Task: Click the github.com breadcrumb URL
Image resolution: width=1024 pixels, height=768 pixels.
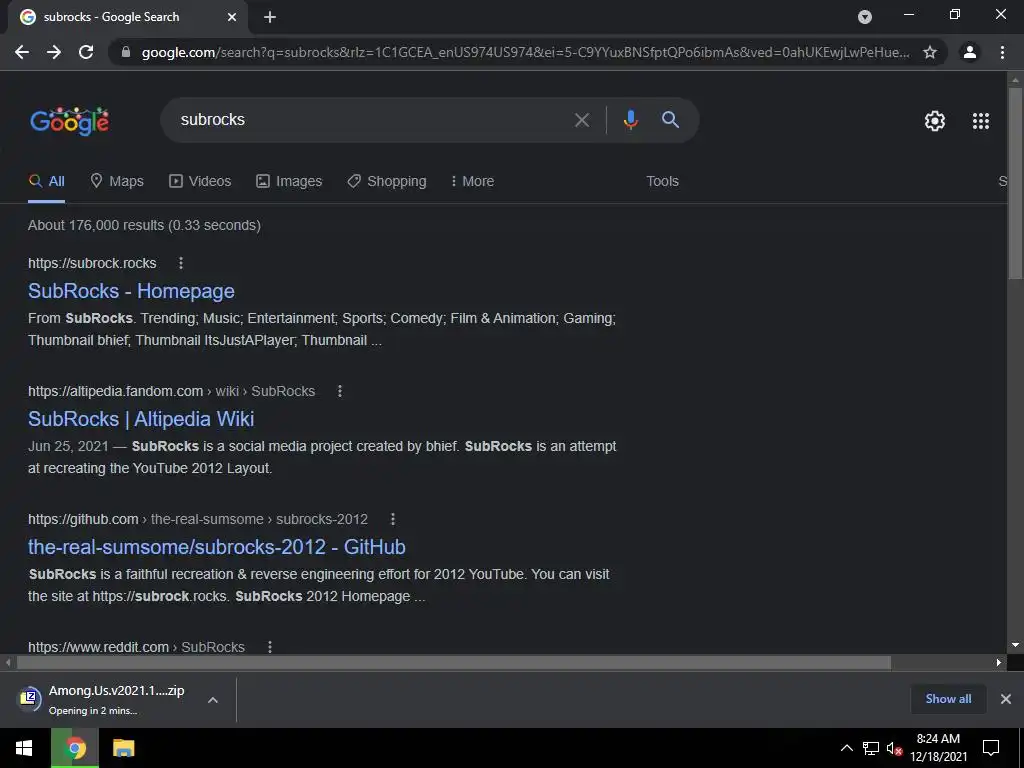Action: click(x=198, y=519)
